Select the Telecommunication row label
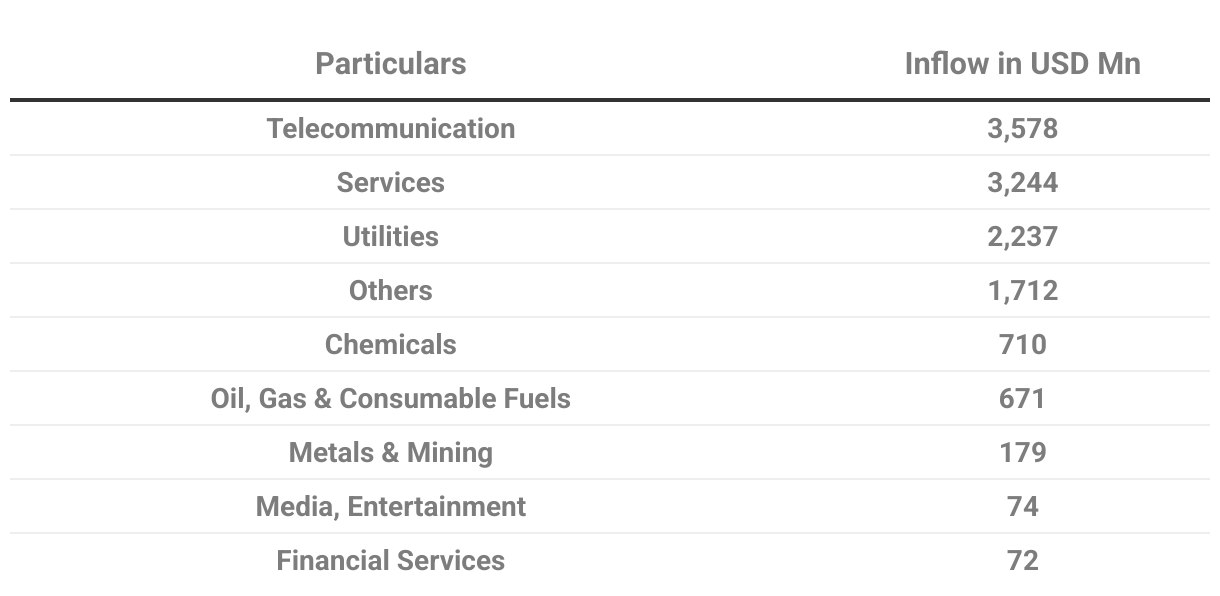Image resolution: width=1220 pixels, height=596 pixels. (390, 128)
